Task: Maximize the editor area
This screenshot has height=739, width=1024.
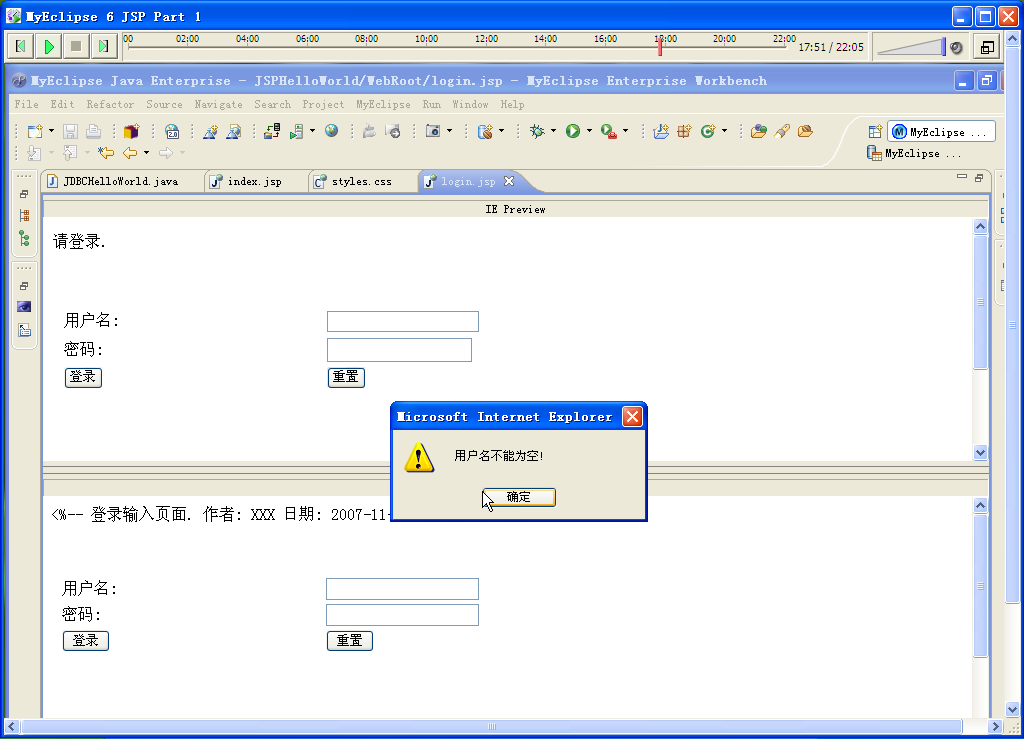Action: coord(979,178)
